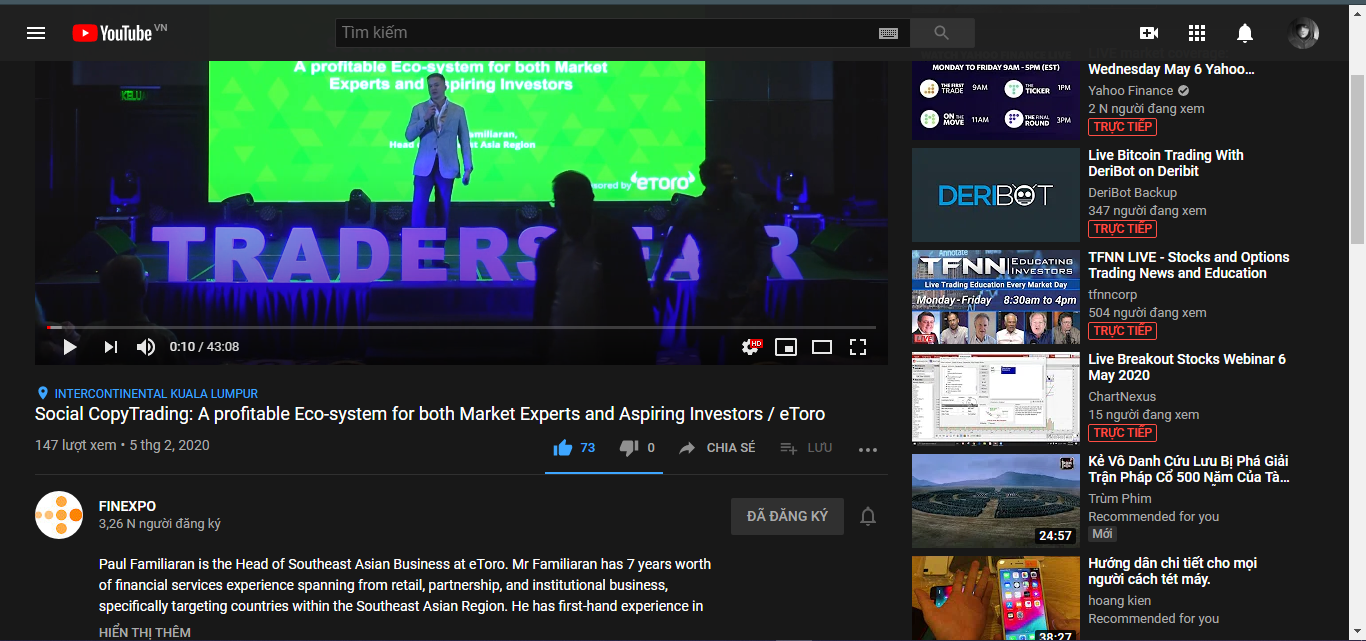Open Hướng dẫn chi tiết video thumbnail
The height and width of the screenshot is (641, 1366).
tap(996, 598)
